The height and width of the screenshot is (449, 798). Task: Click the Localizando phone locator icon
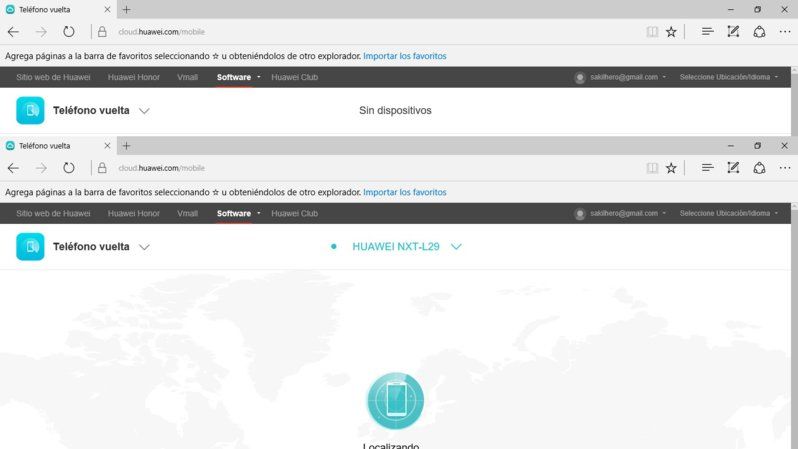[395, 401]
